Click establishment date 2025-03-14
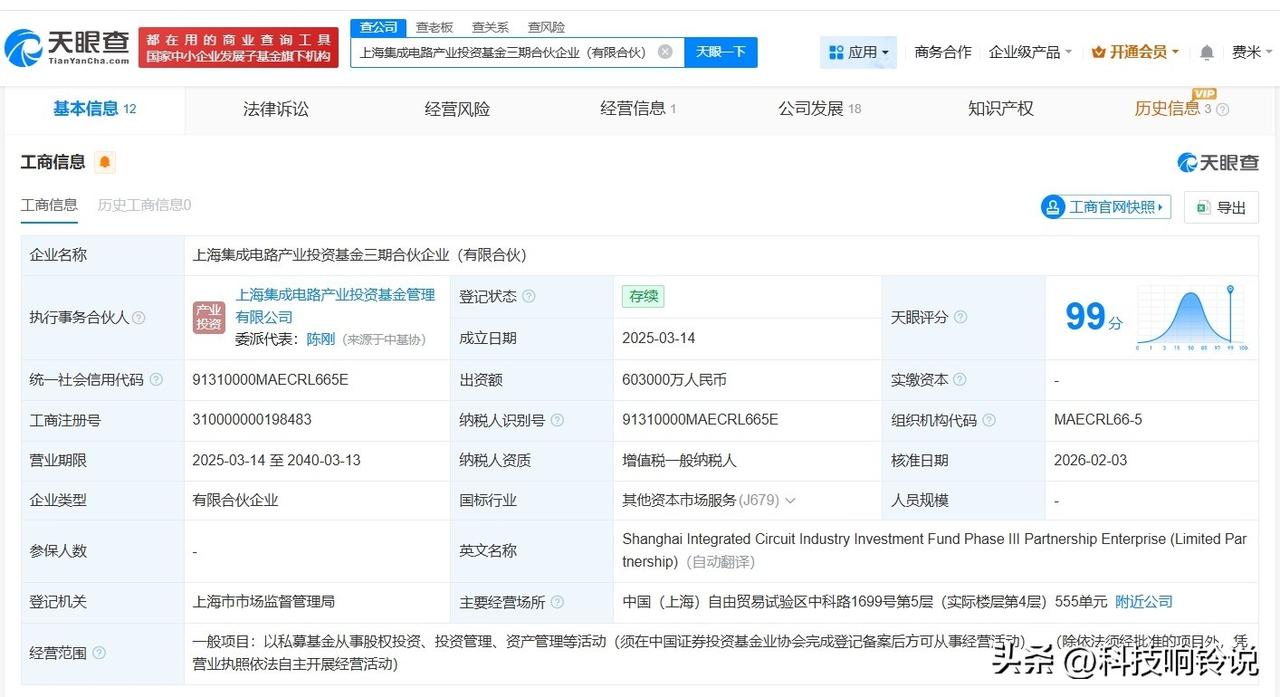Image resolution: width=1280 pixels, height=697 pixels. [658, 338]
